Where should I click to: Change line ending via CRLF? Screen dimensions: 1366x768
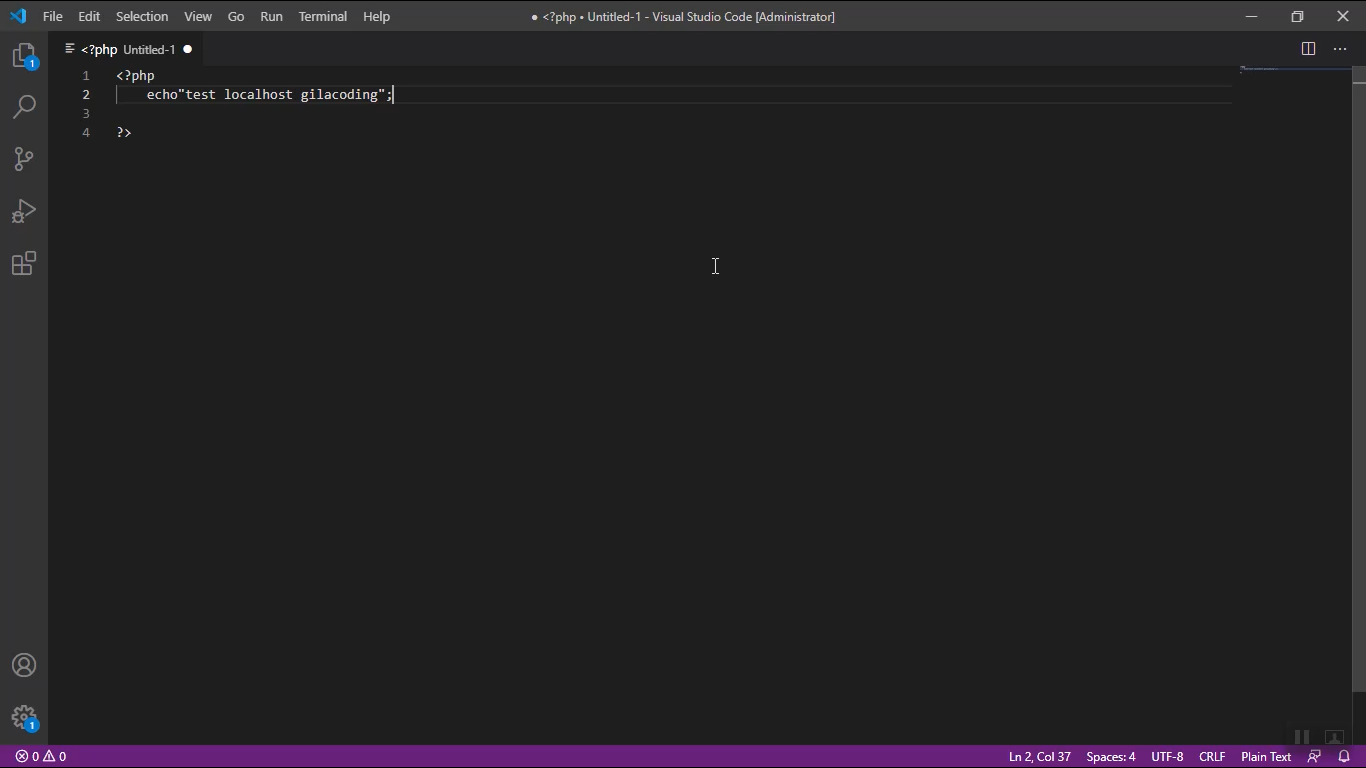pos(1212,757)
